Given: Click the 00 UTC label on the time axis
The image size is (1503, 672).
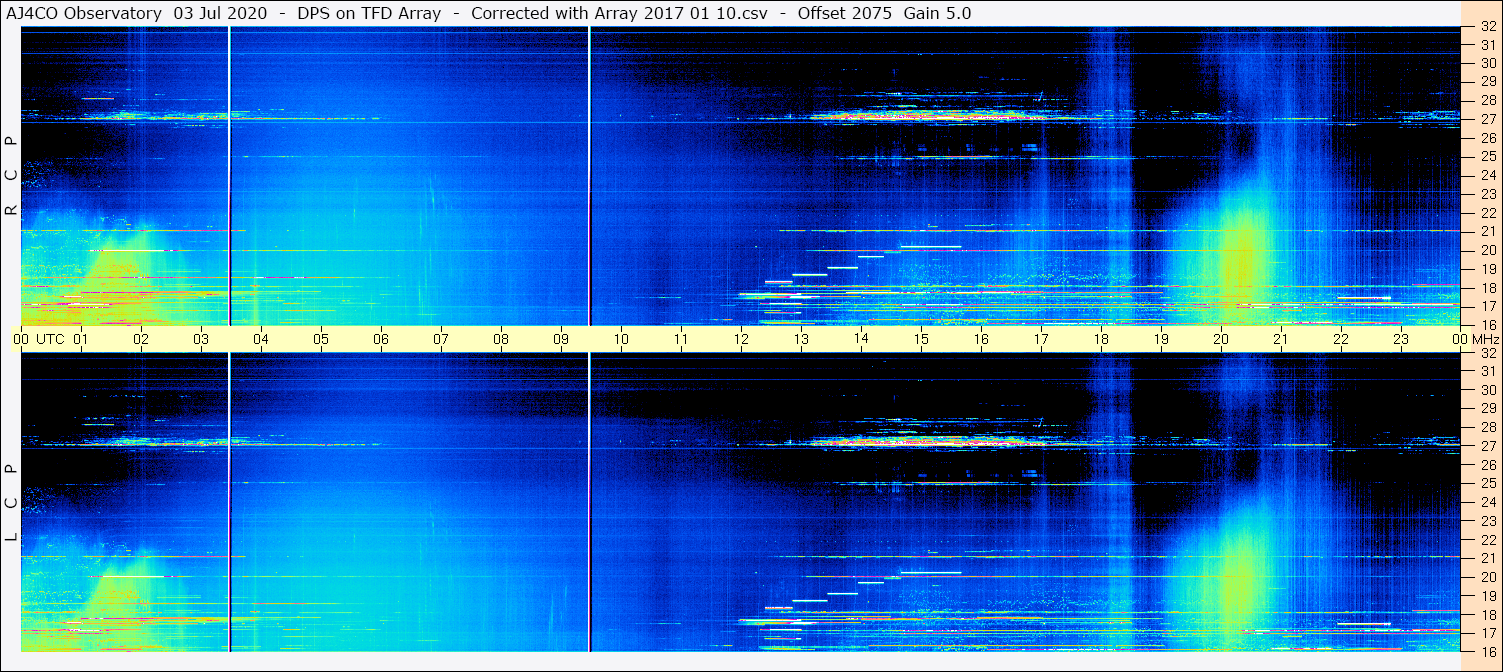Looking at the screenshot, I should [x=40, y=339].
